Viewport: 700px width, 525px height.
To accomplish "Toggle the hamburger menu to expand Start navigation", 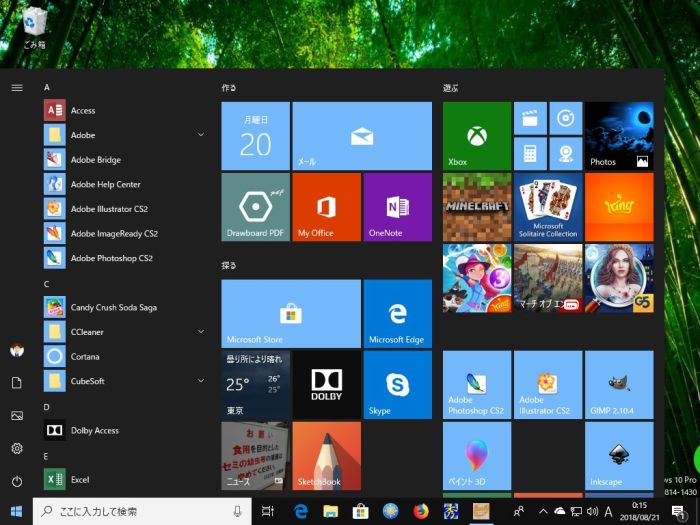I will [x=17, y=87].
